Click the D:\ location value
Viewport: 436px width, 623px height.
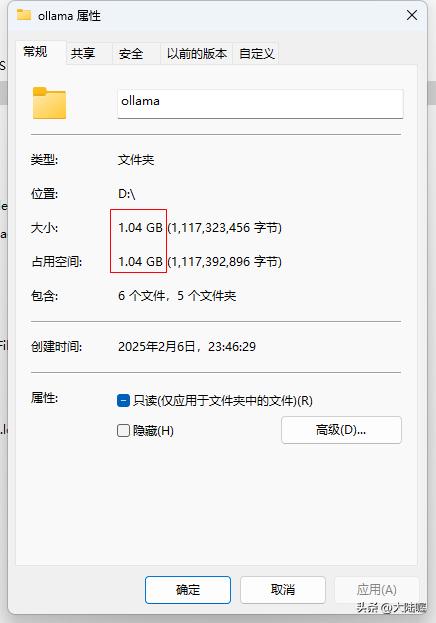click(x=127, y=194)
